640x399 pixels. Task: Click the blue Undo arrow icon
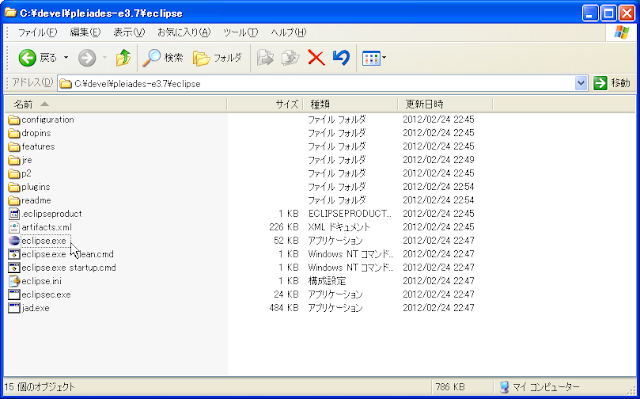(341, 58)
